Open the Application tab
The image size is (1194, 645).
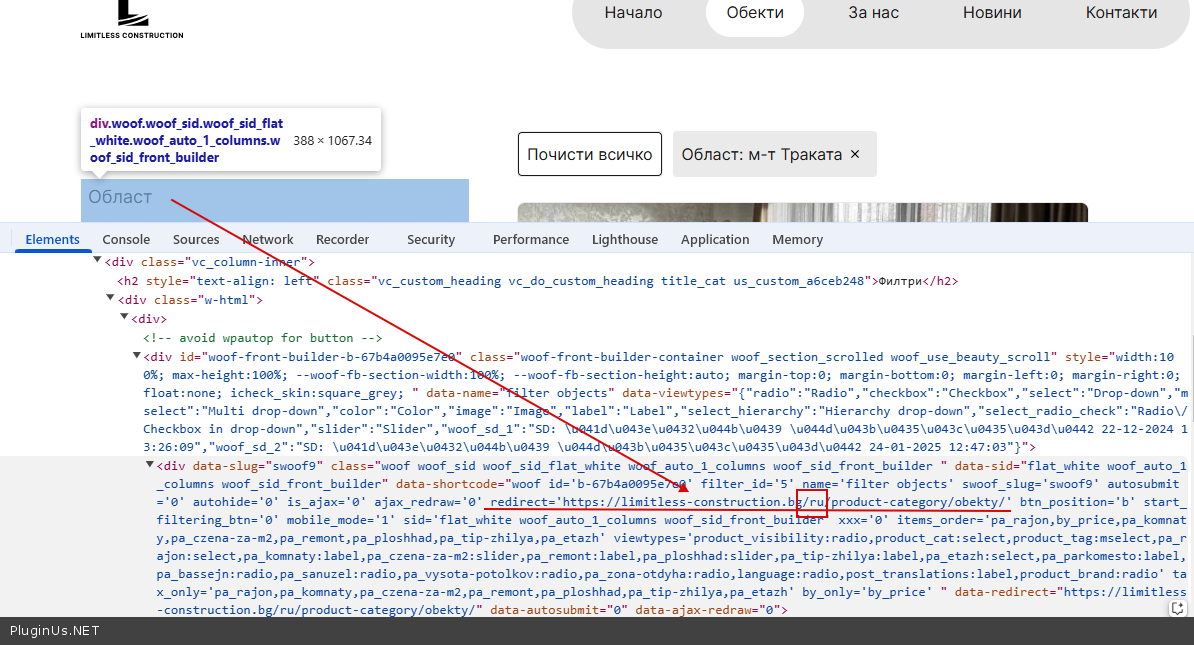pyautogui.click(x=715, y=240)
